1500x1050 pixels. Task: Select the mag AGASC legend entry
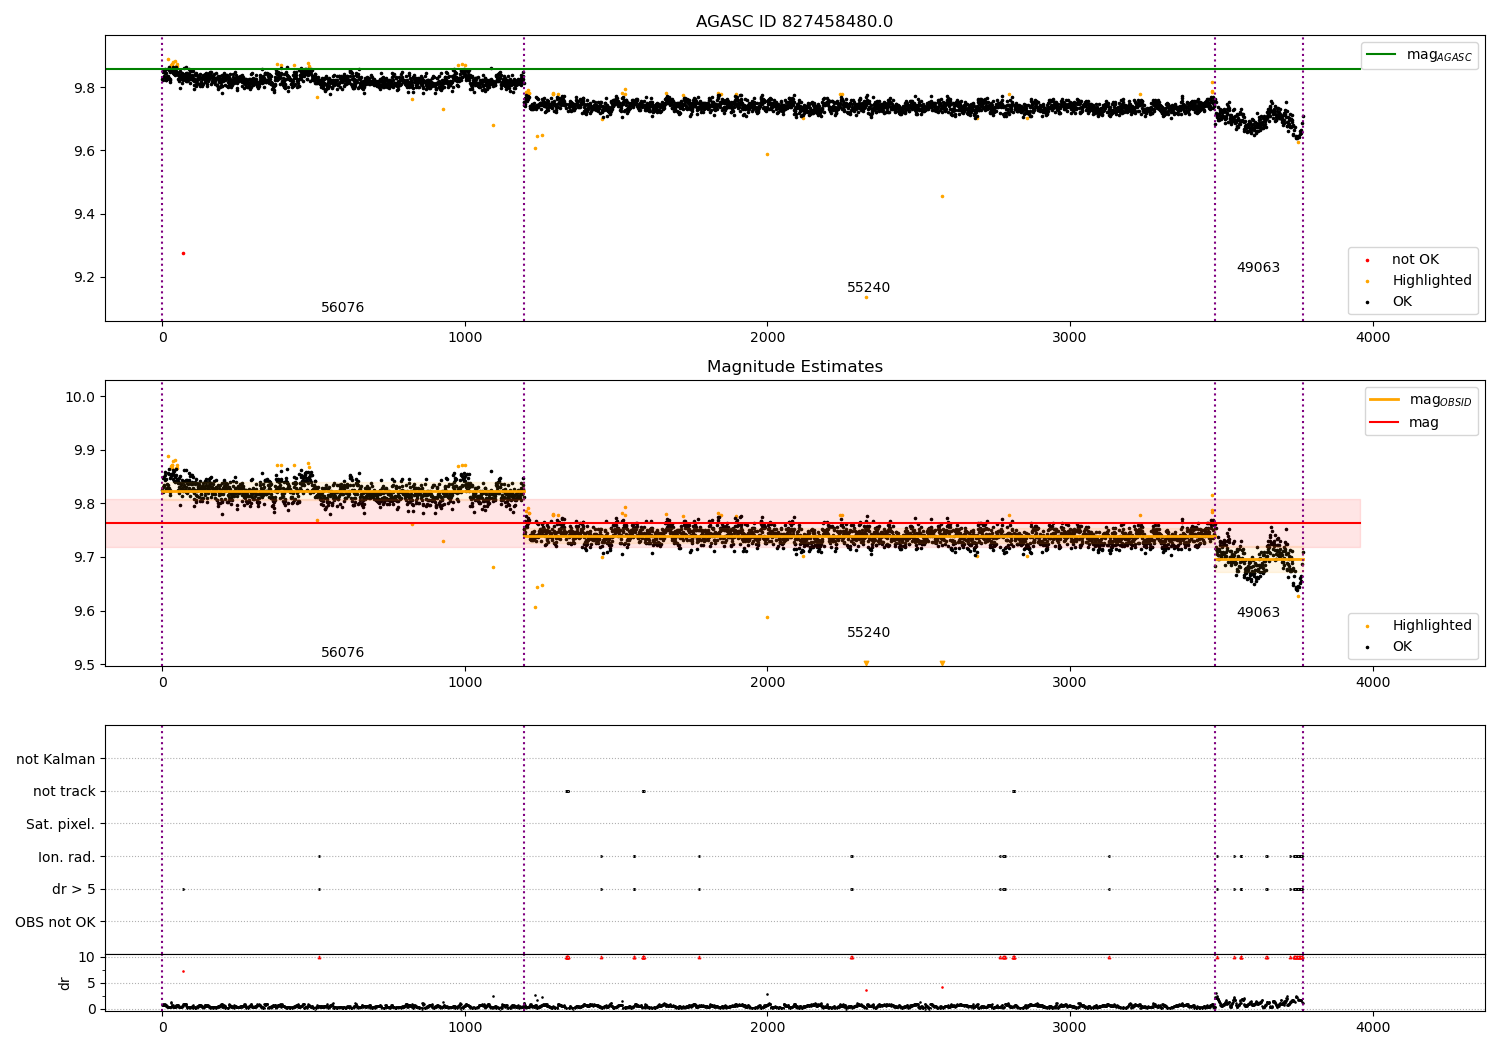click(x=1419, y=55)
